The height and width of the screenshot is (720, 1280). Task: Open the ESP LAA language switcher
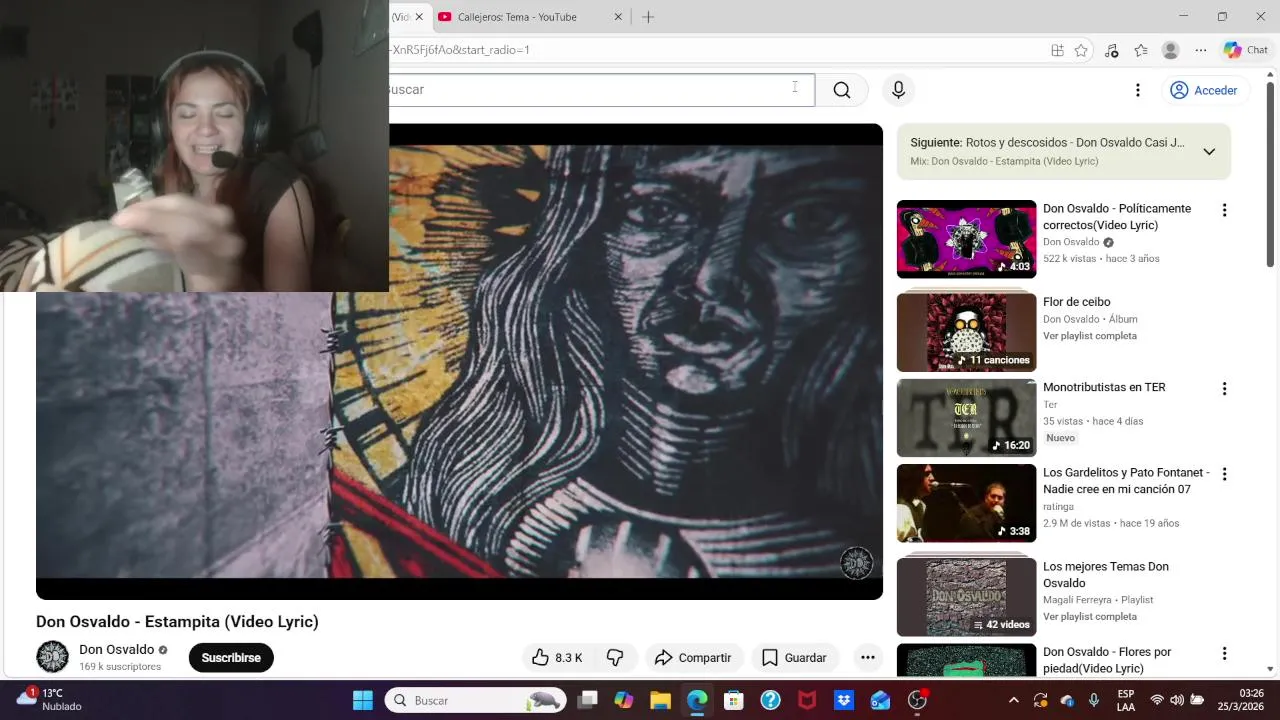[x=1126, y=700]
